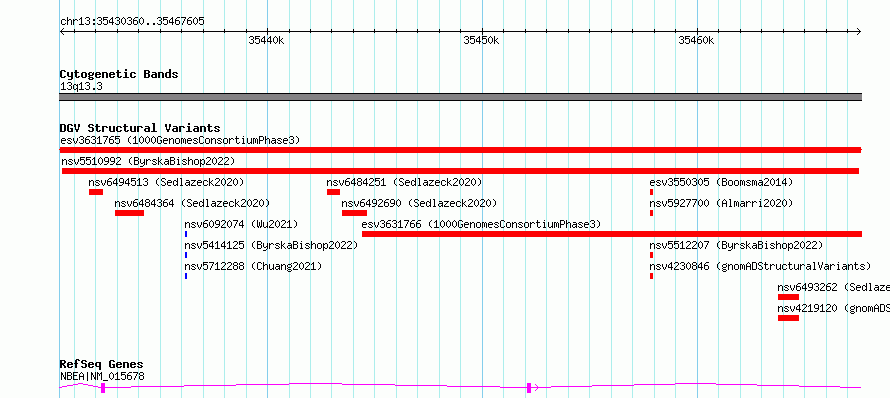890x398 pixels.
Task: Select the 13q13.3 band label
Action: pyautogui.click(x=81, y=86)
